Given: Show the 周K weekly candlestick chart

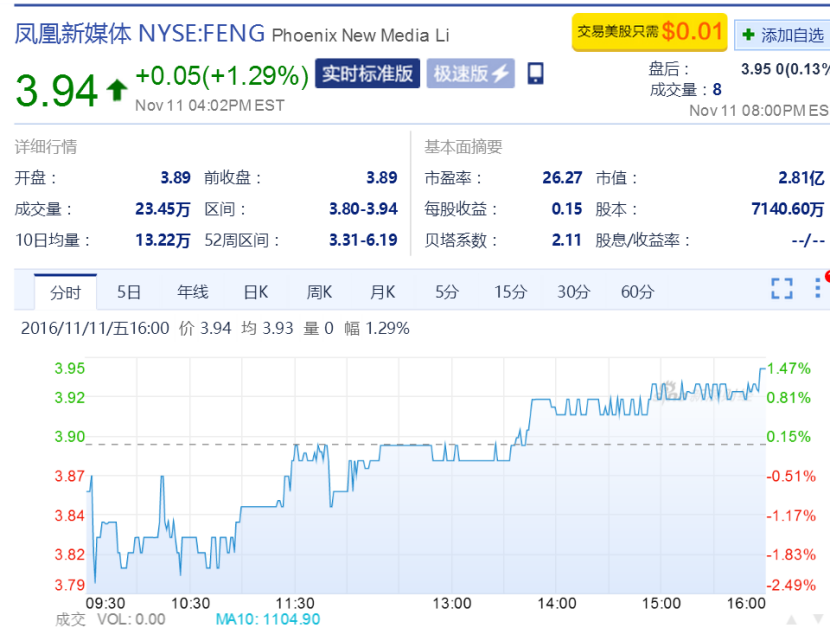Looking at the screenshot, I should [x=319, y=292].
